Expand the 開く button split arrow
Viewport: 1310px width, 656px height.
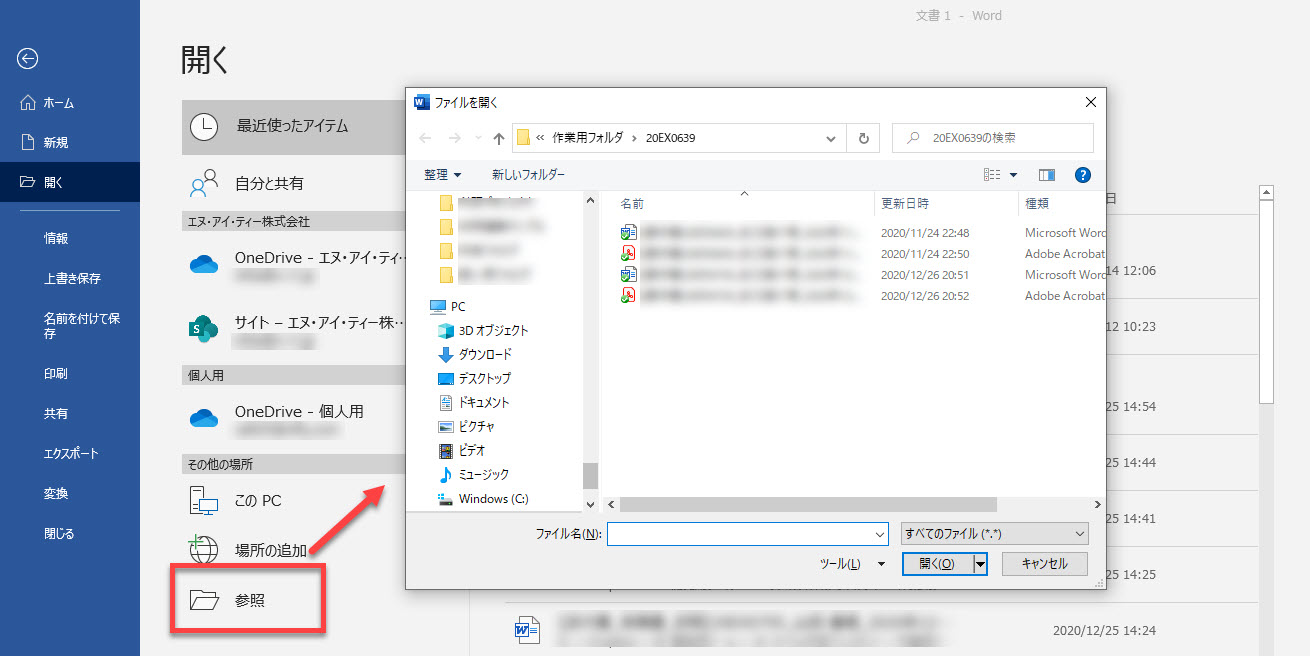point(980,564)
